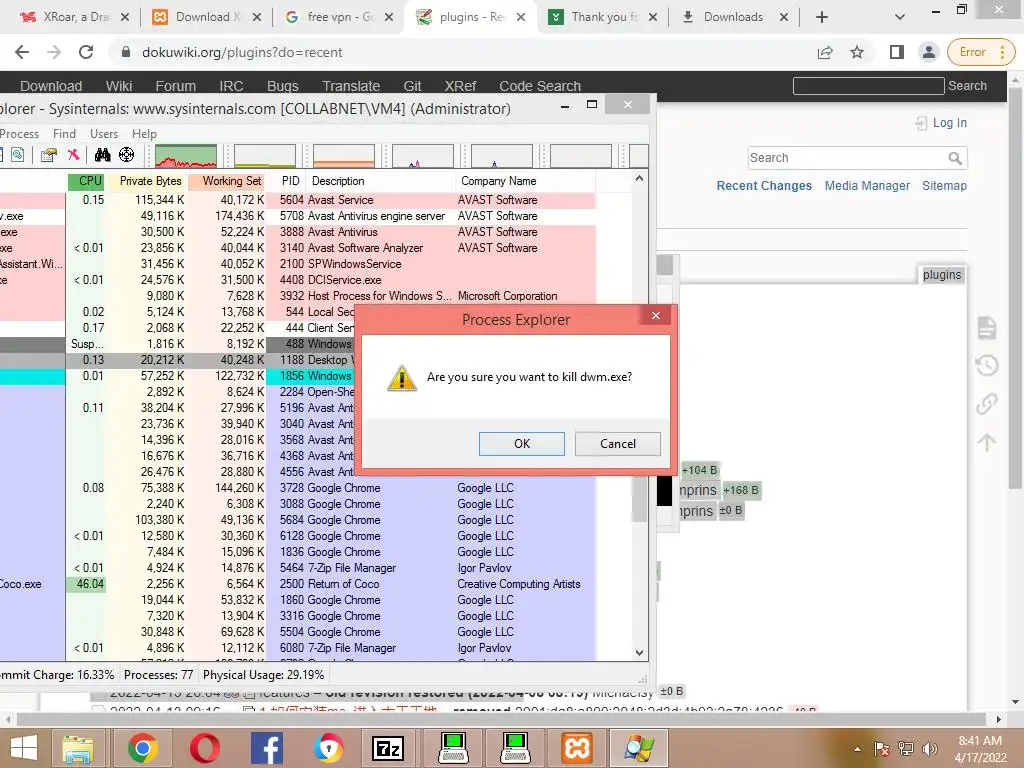Click the browser back arrow
The height and width of the screenshot is (768, 1024).
point(22,52)
